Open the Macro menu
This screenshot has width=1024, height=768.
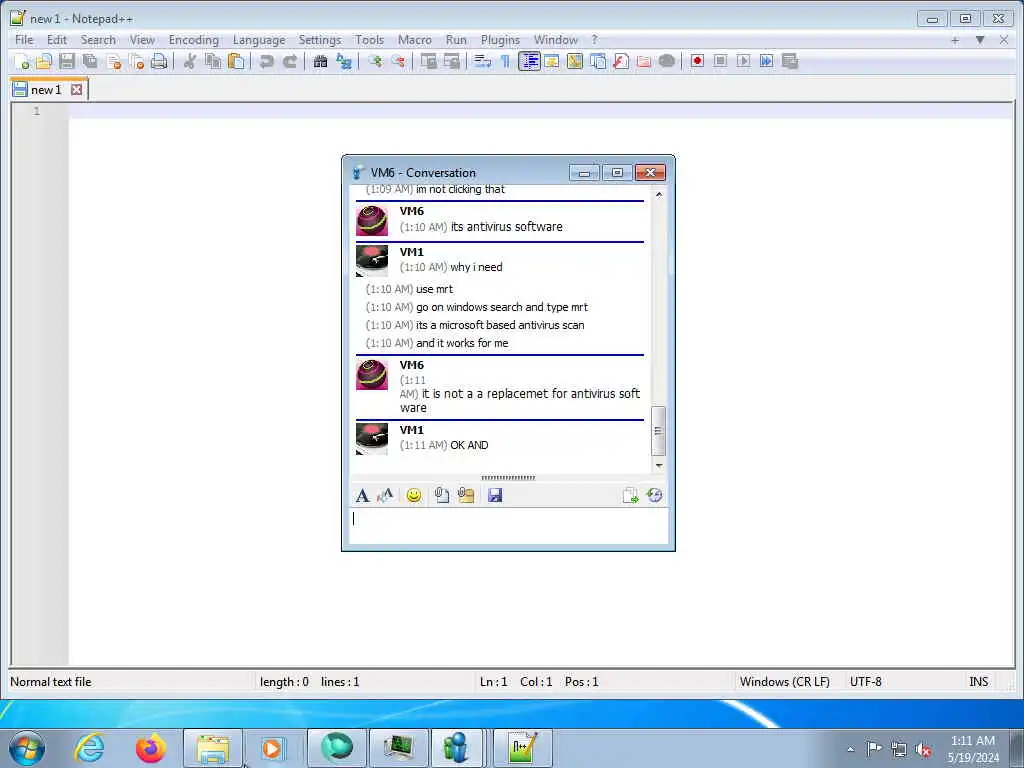pos(415,40)
